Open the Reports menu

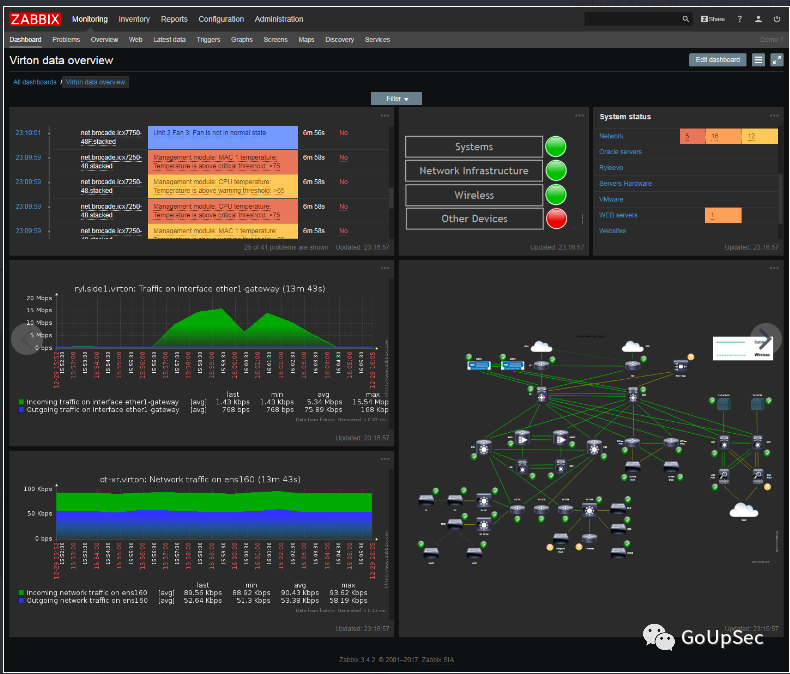pyautogui.click(x=174, y=19)
